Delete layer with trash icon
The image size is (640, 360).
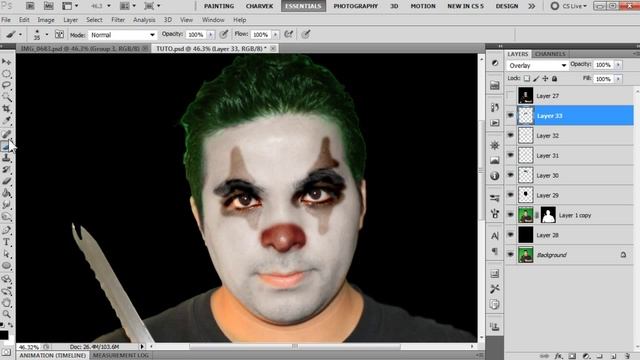pos(628,356)
